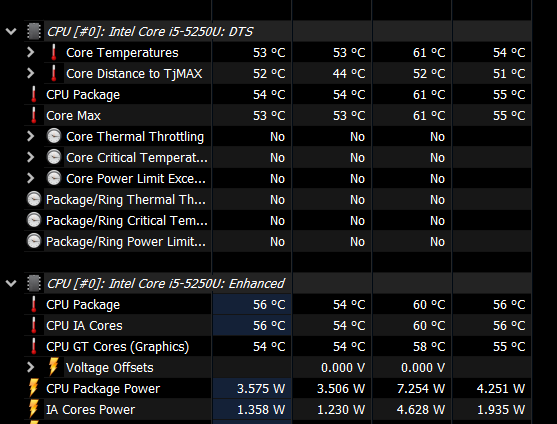Select the 'CPU [#0]: Intel Core i5-5250U: DTS' header

click(x=150, y=32)
